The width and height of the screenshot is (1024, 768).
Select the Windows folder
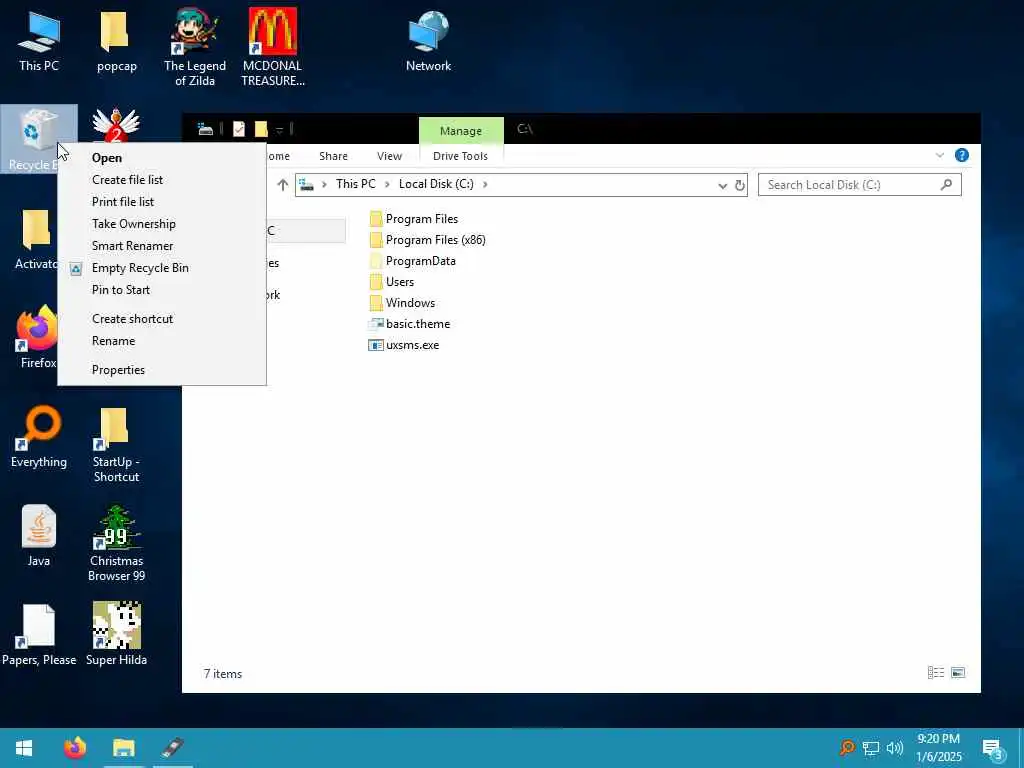pyautogui.click(x=402, y=302)
